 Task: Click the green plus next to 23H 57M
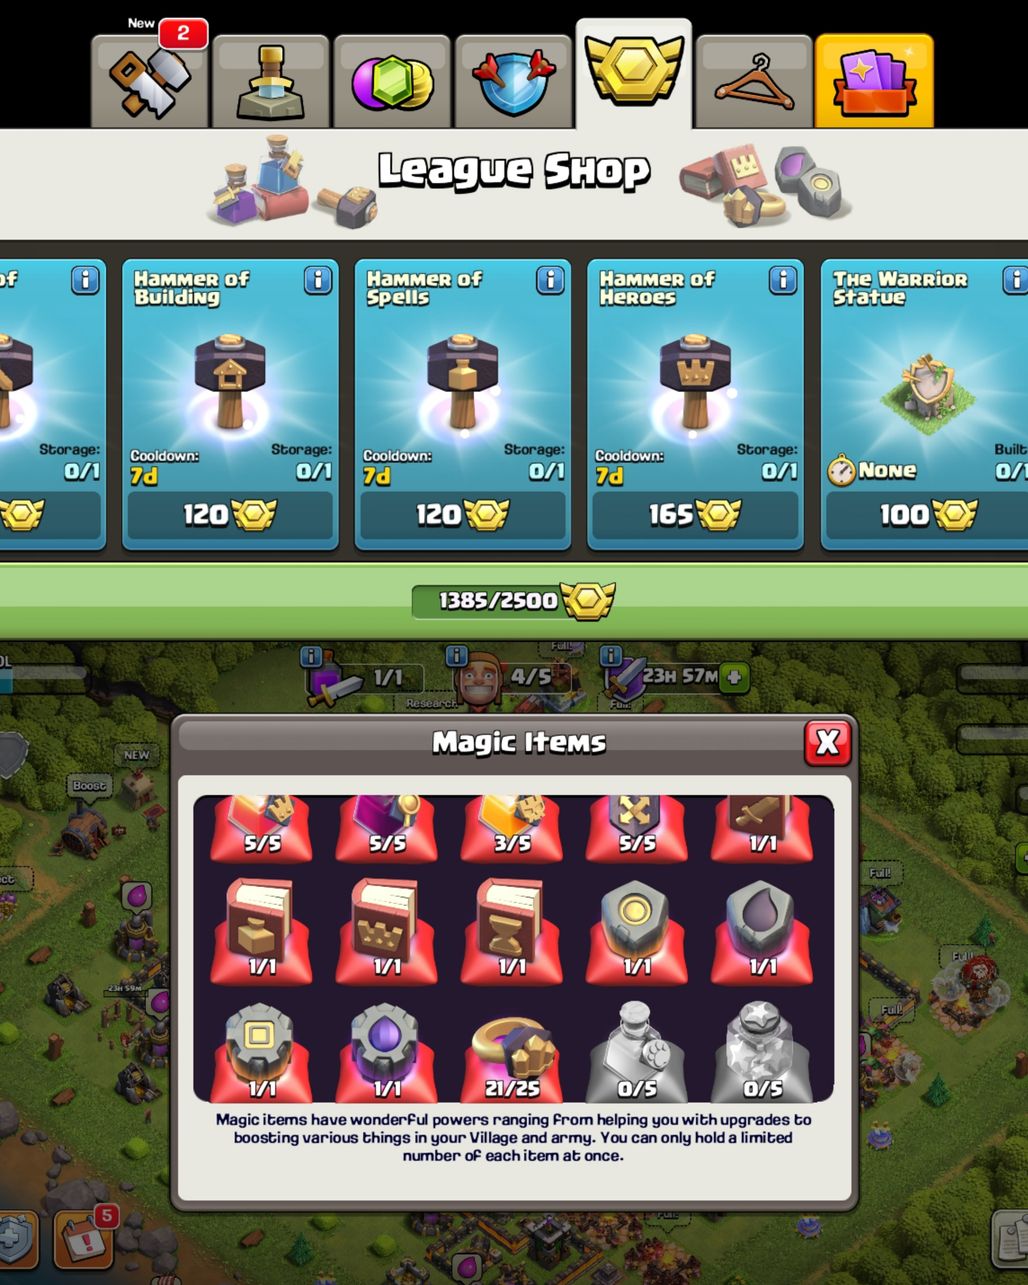pyautogui.click(x=734, y=677)
